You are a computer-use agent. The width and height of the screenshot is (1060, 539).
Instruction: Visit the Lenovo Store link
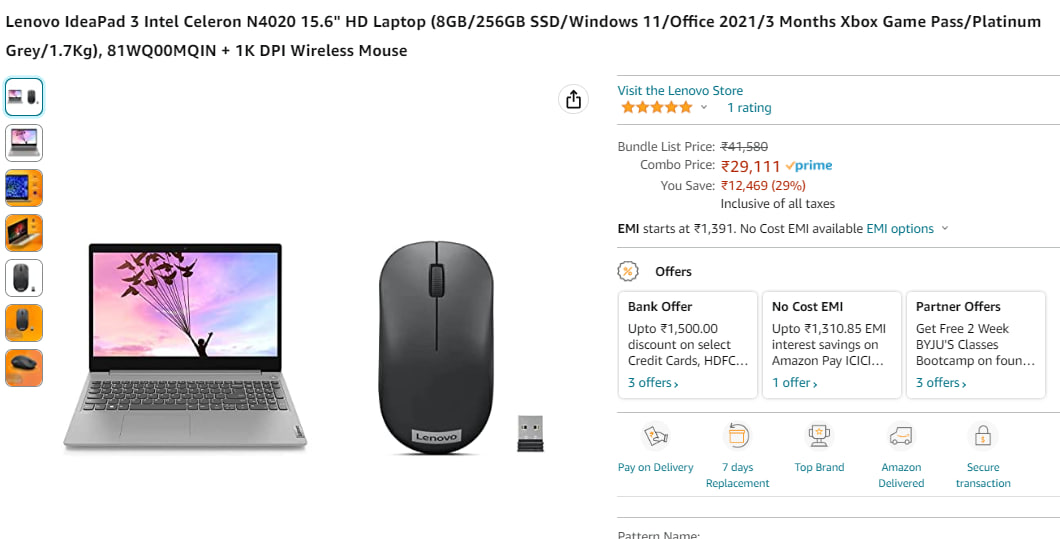pos(680,91)
